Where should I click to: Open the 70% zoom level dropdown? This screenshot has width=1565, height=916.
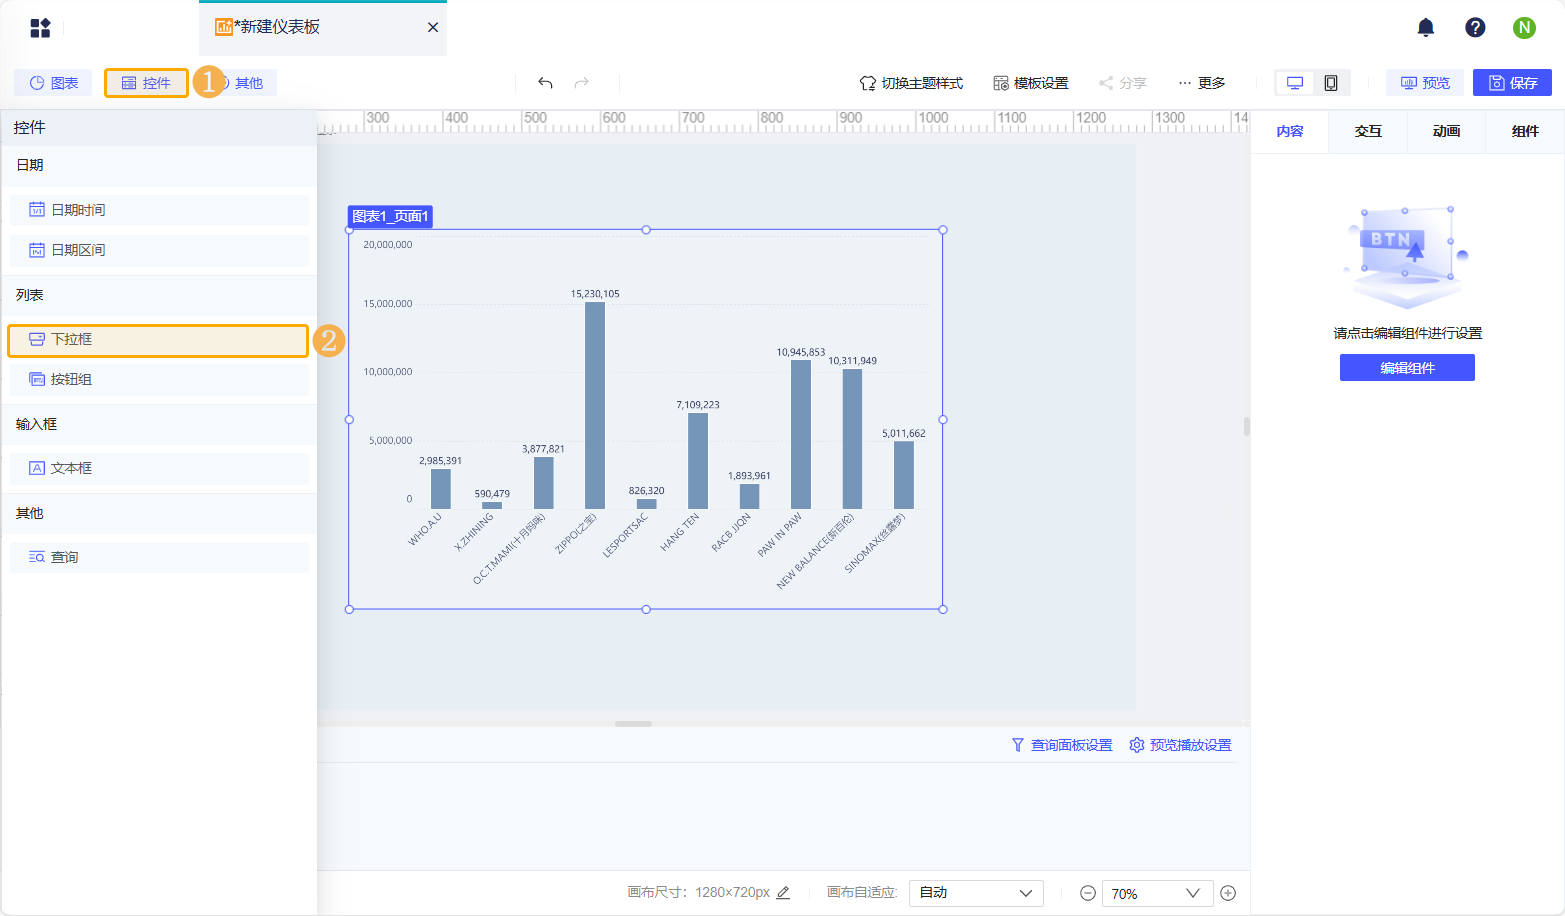[x=1157, y=893]
